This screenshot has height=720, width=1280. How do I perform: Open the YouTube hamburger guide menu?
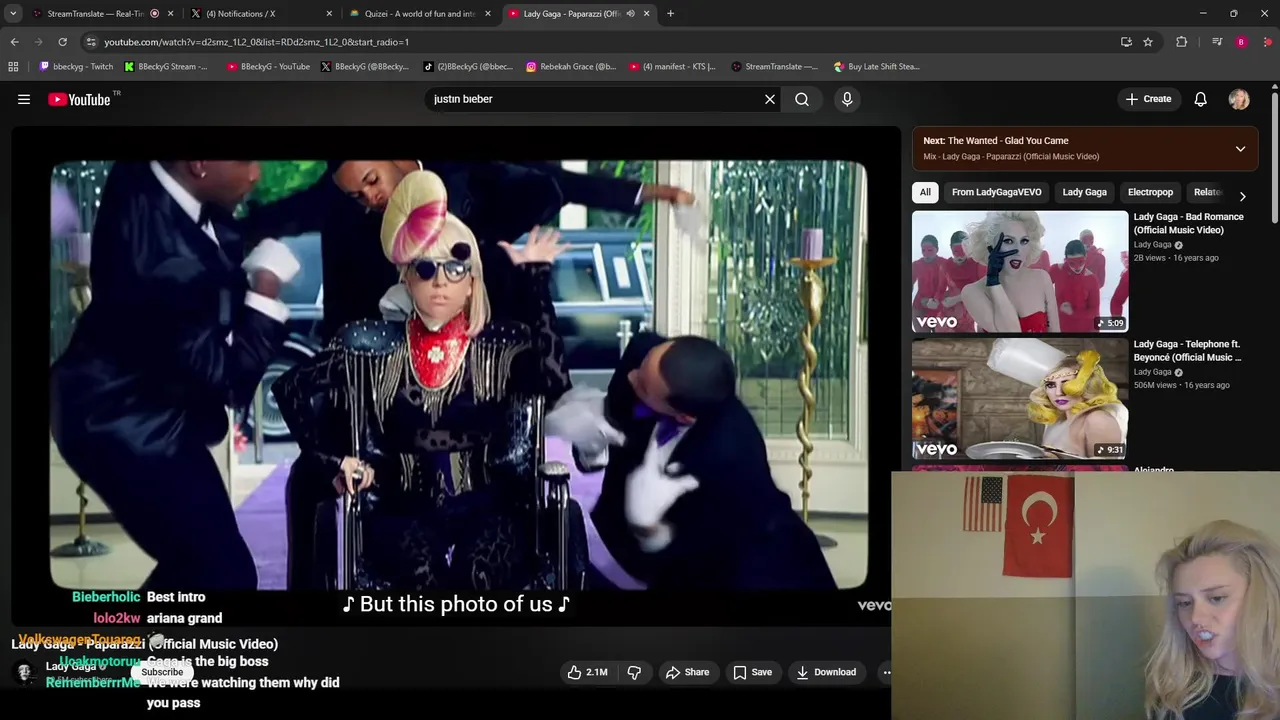pyautogui.click(x=24, y=99)
